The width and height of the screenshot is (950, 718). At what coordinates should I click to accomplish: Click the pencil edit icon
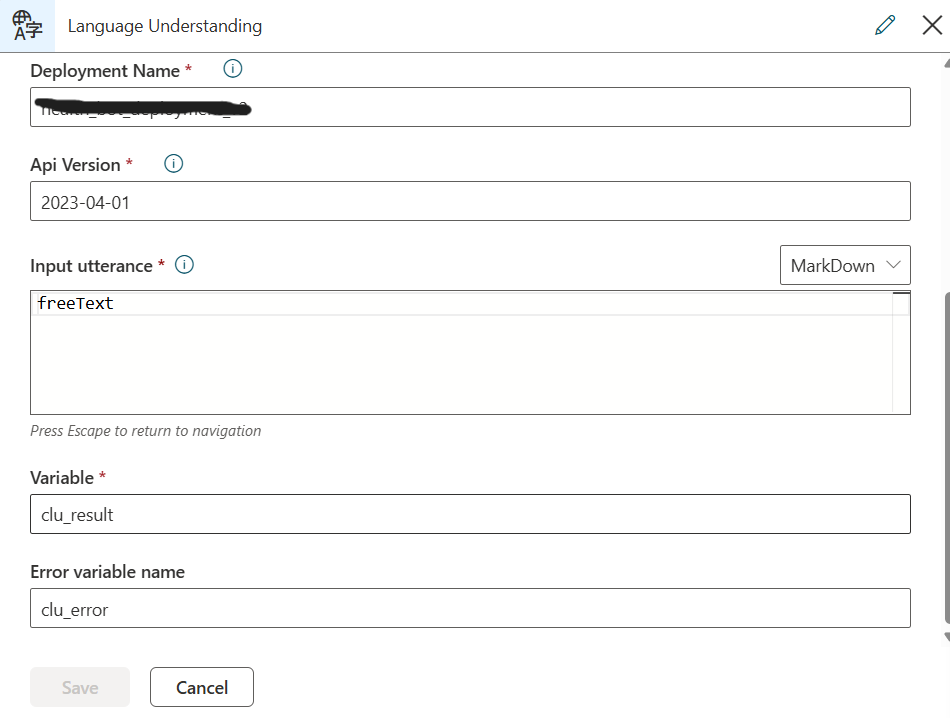click(x=885, y=26)
